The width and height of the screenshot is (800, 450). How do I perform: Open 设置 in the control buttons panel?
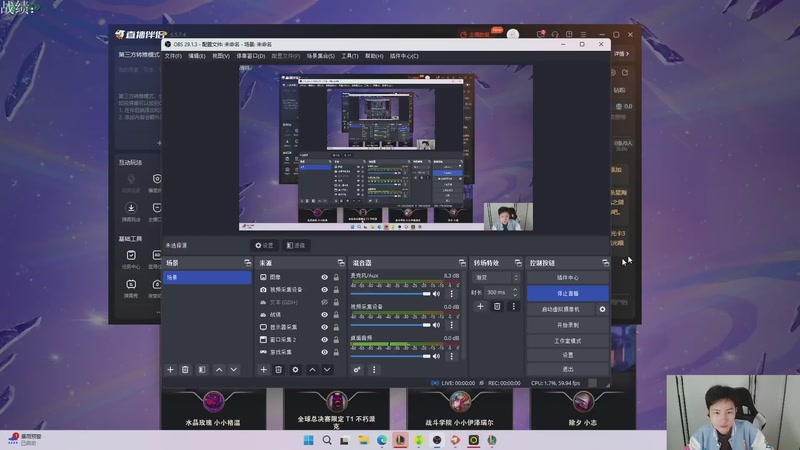567,355
